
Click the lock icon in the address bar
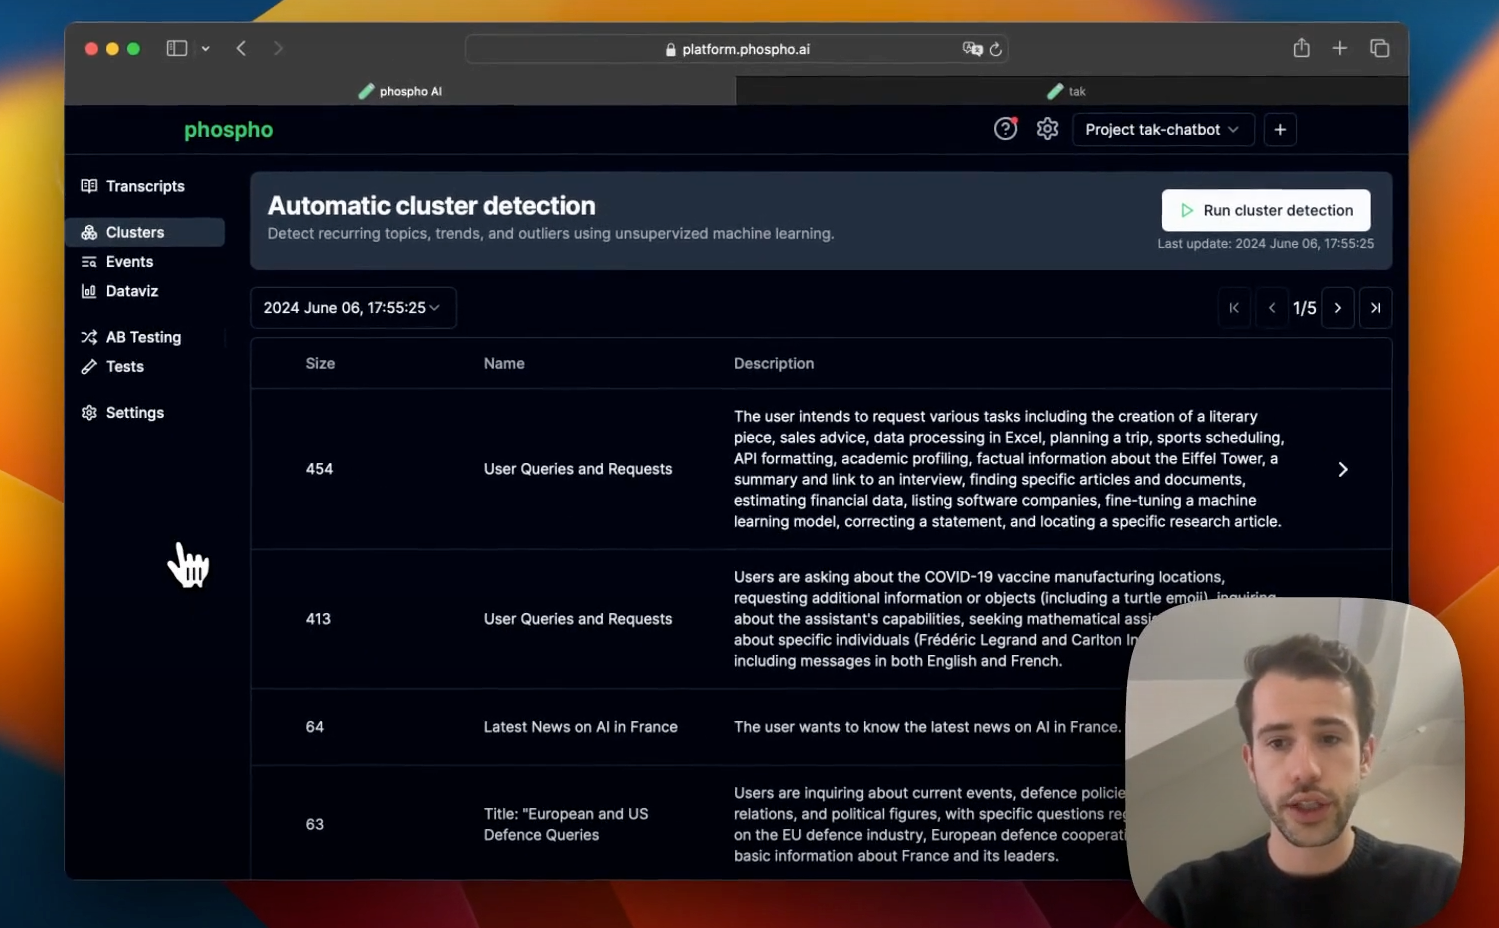pos(671,49)
